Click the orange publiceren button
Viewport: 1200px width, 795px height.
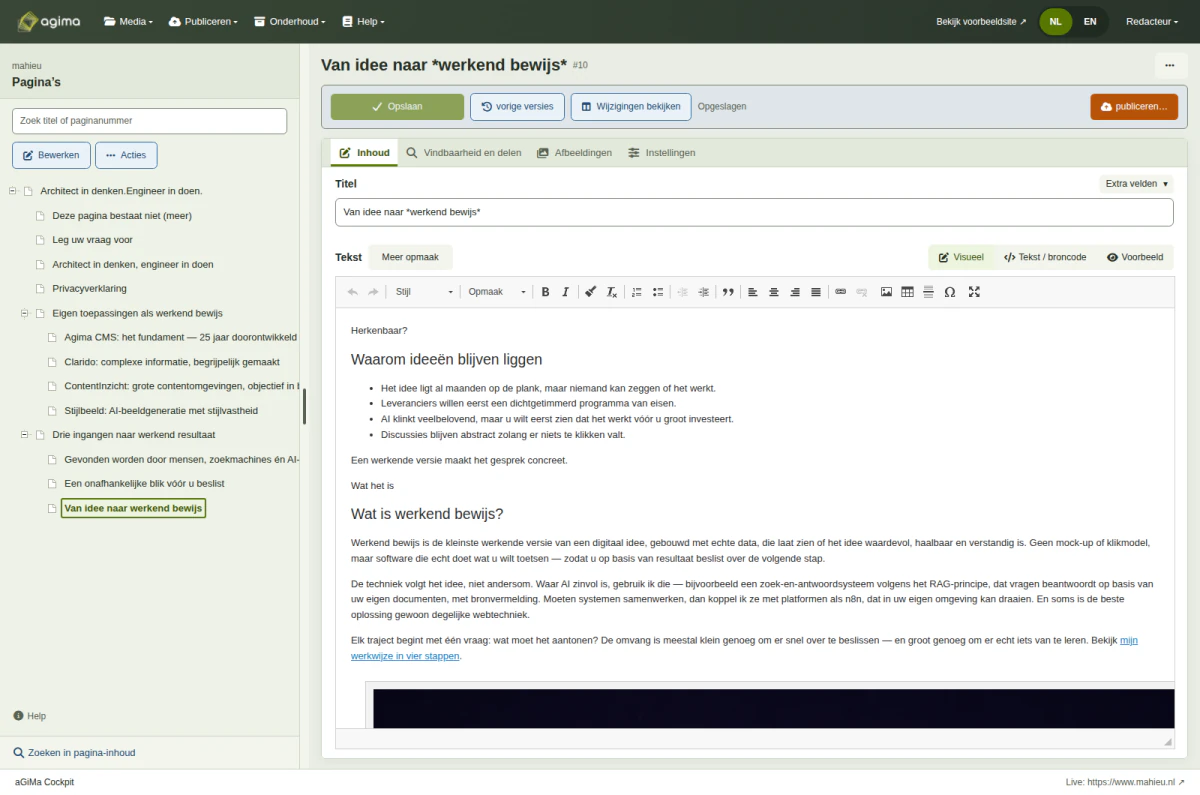tap(1134, 107)
